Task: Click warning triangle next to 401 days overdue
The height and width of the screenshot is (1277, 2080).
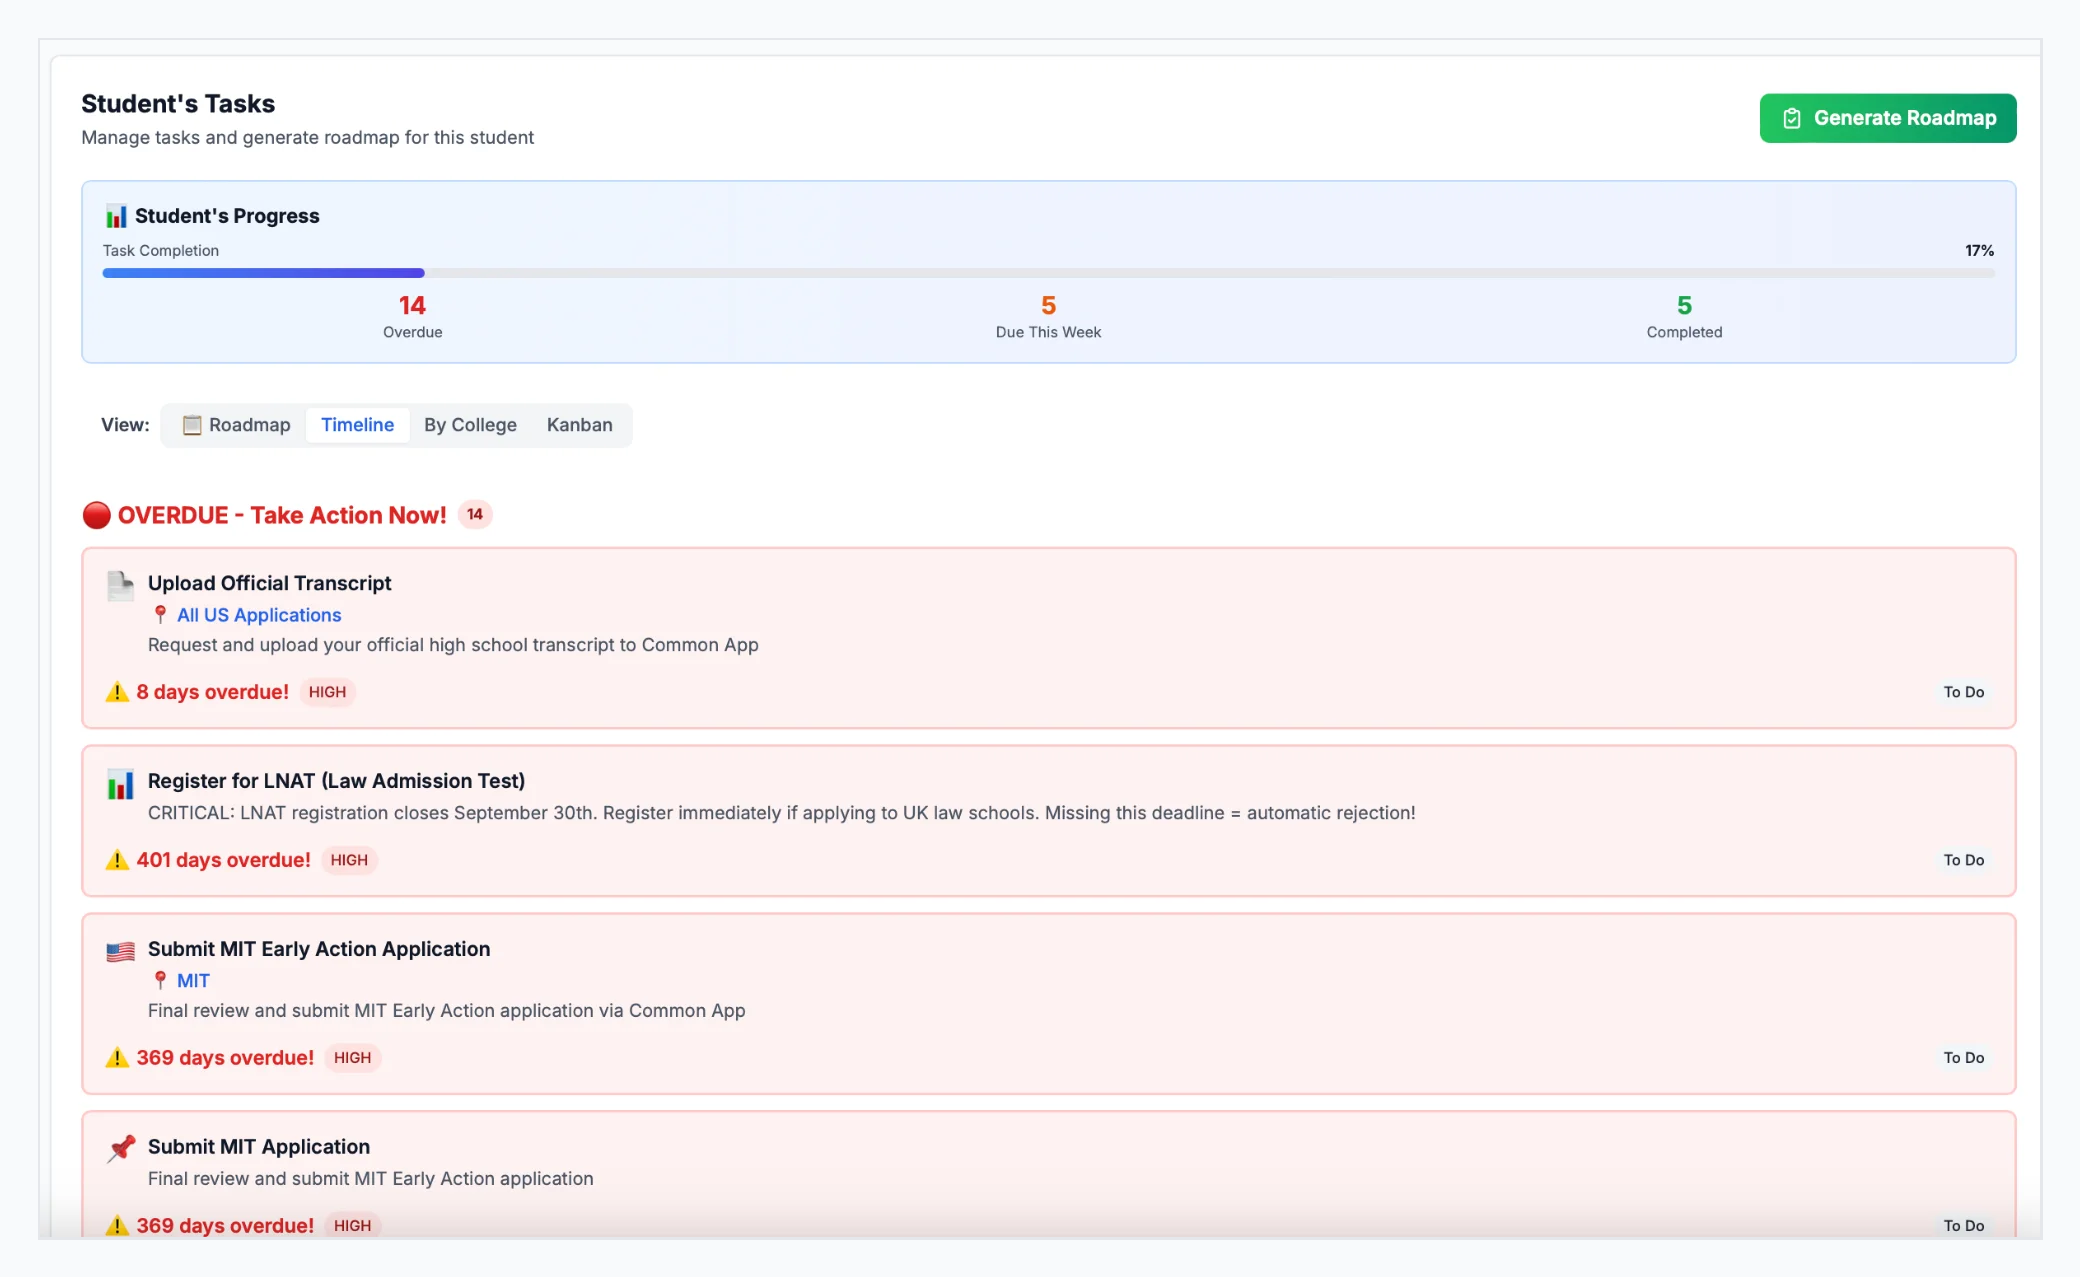Action: click(x=117, y=860)
